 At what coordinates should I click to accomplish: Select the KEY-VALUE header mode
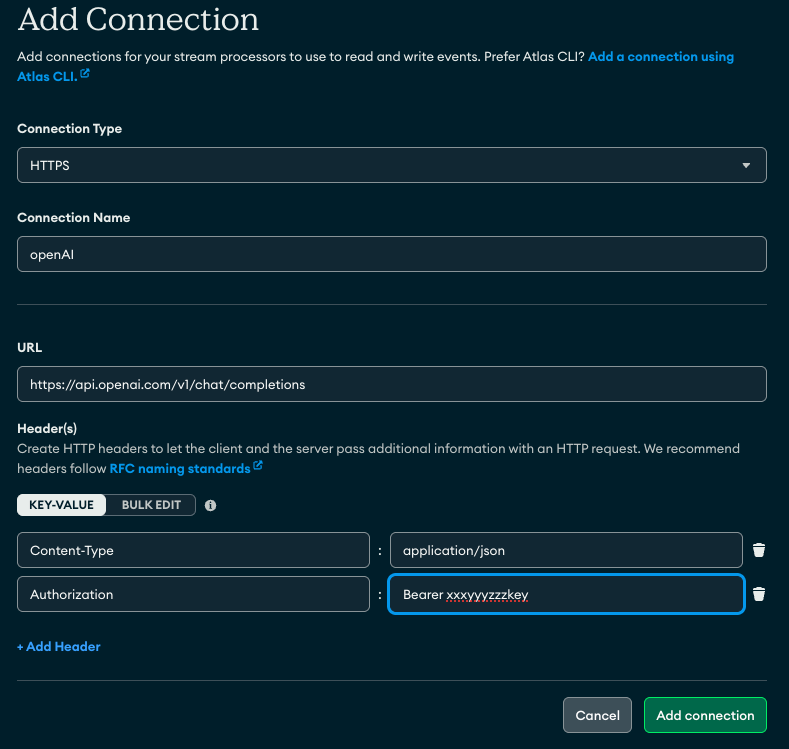point(62,505)
